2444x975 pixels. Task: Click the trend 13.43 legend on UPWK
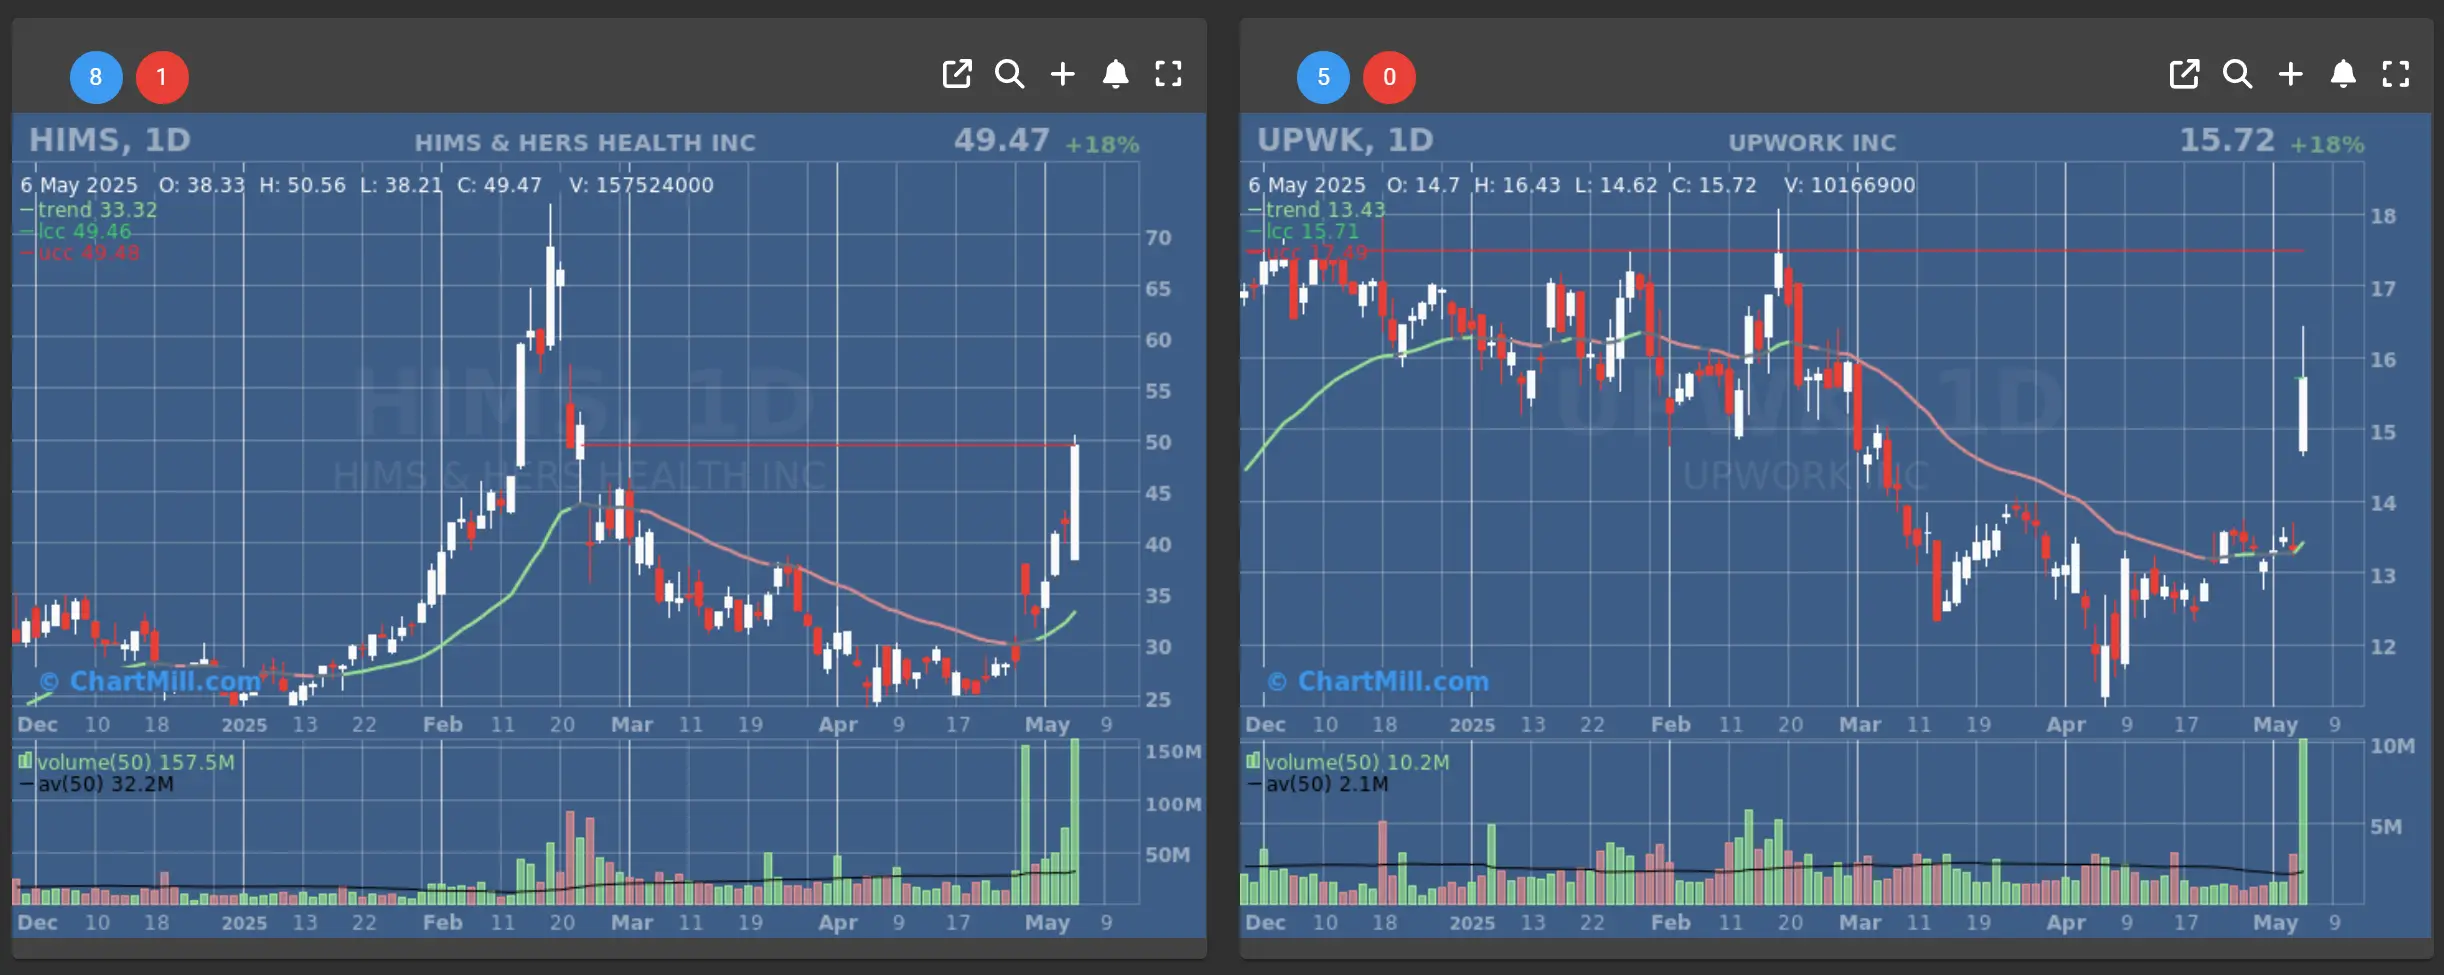coord(1317,210)
